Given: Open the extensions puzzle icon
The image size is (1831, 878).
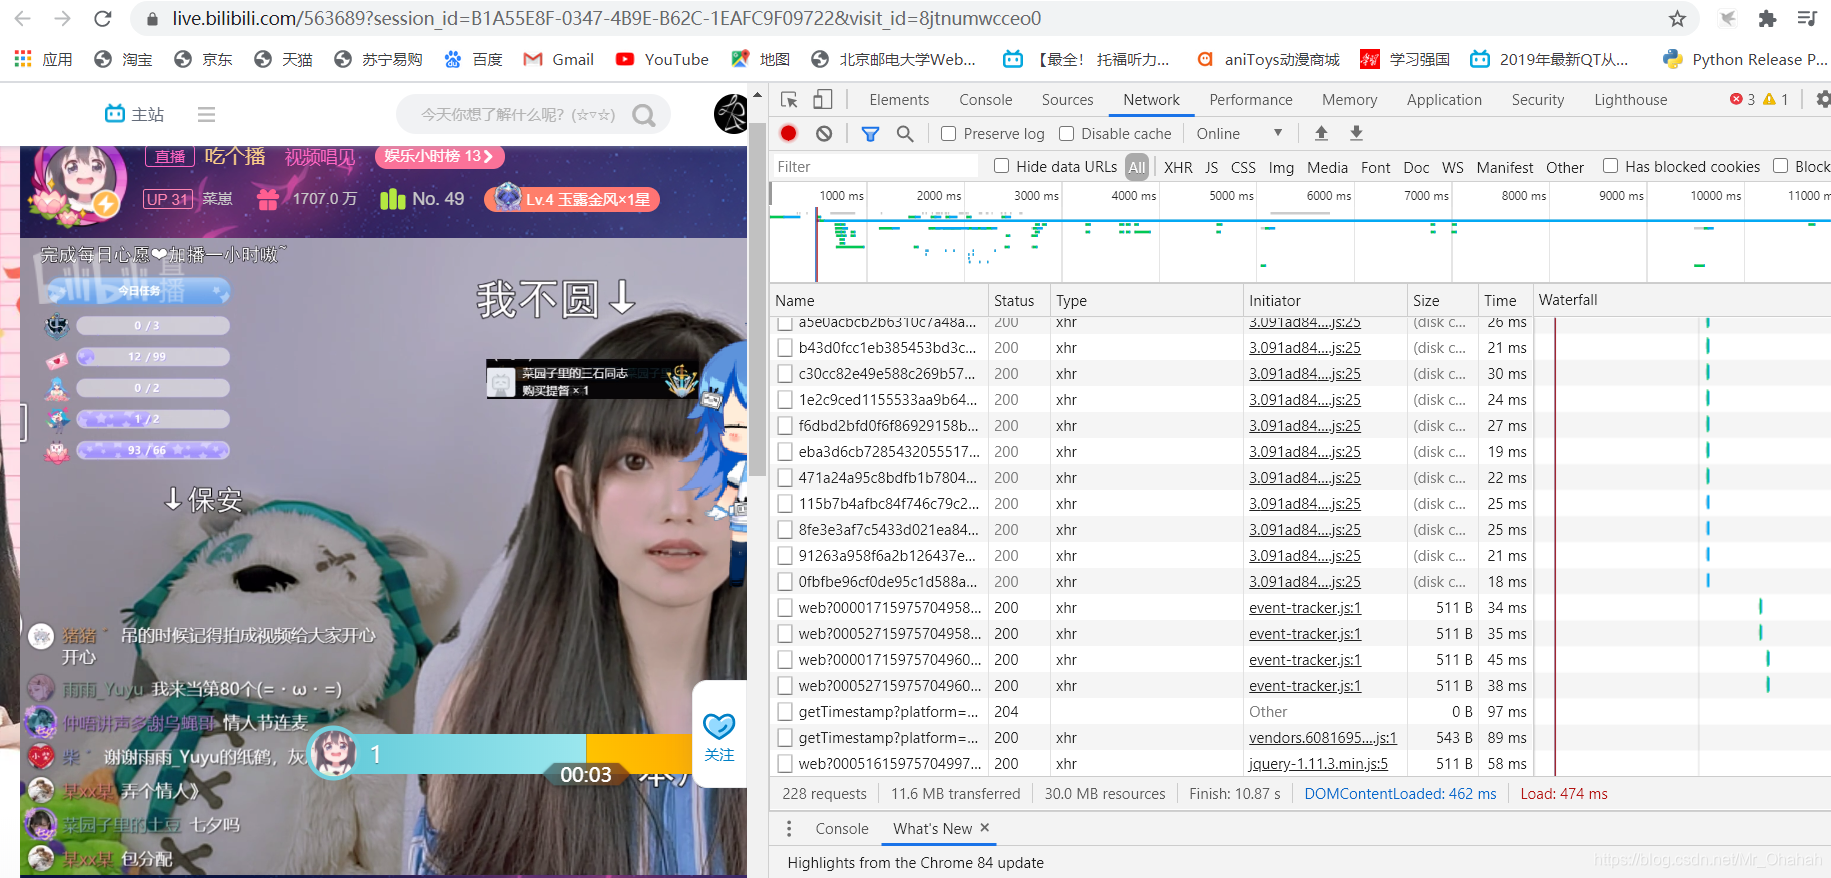Looking at the screenshot, I should [x=1767, y=19].
